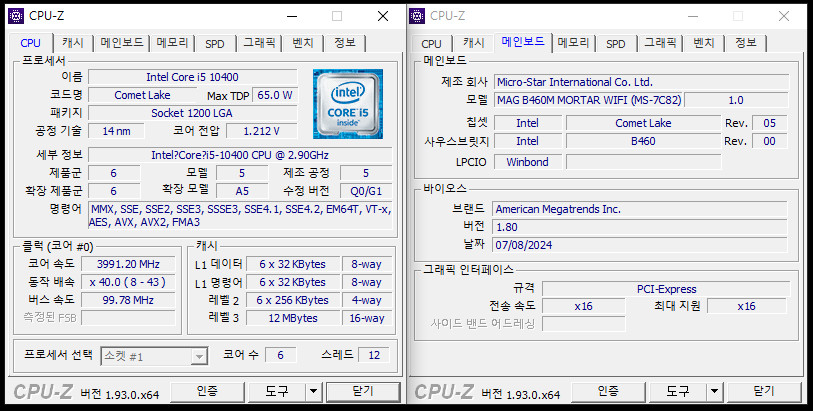Expand 도구 dropdown arrow in right window
813x411 pixels.
(x=714, y=391)
